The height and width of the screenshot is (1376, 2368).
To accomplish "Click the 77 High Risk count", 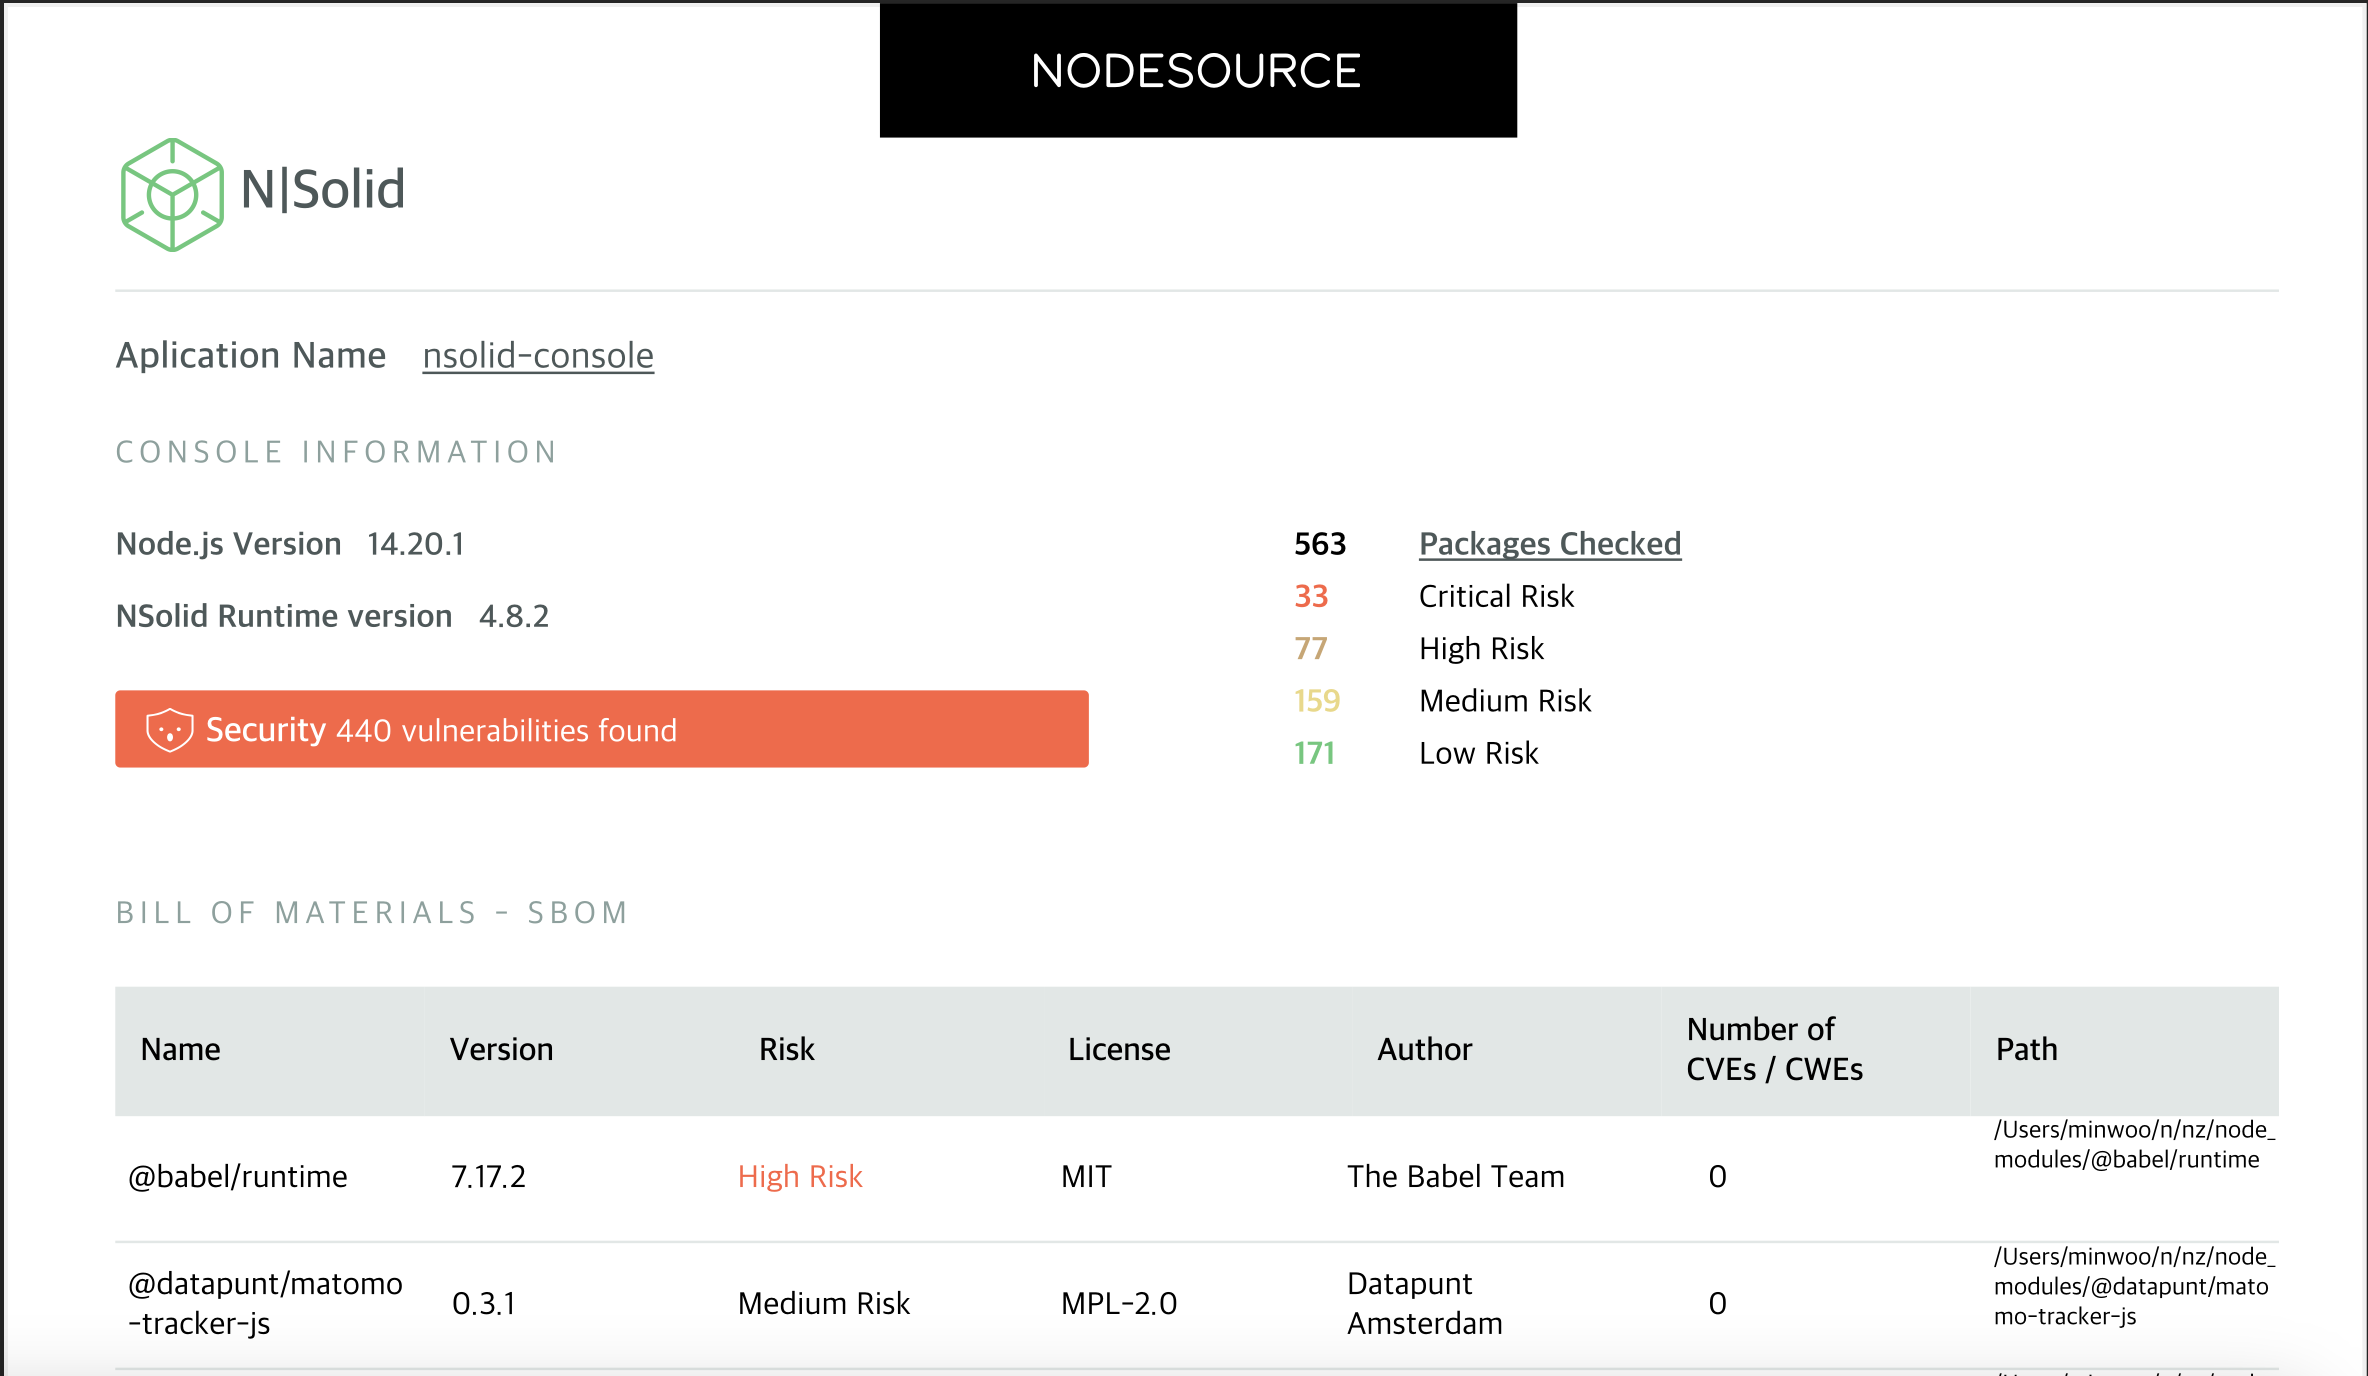I will coord(1311,649).
